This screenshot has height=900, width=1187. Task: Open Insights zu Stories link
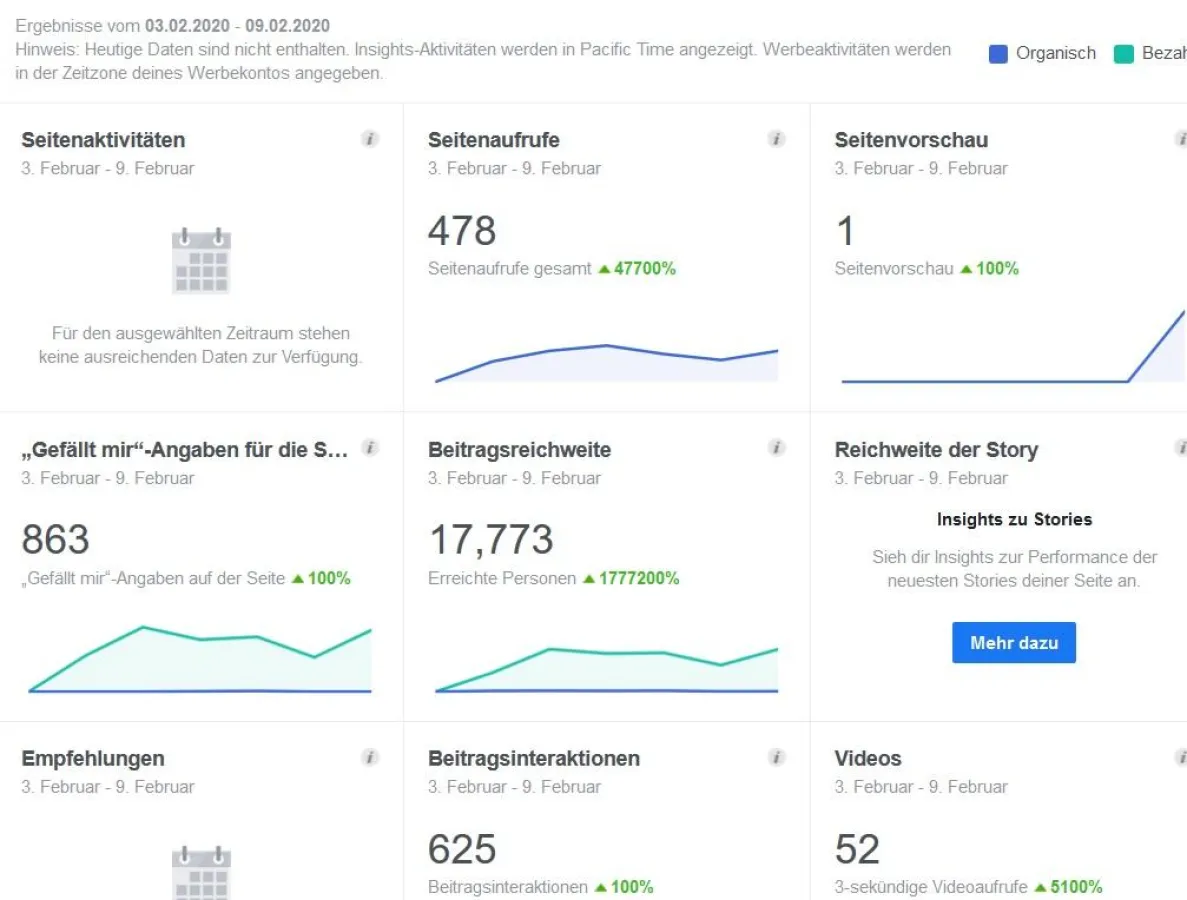click(x=1013, y=519)
